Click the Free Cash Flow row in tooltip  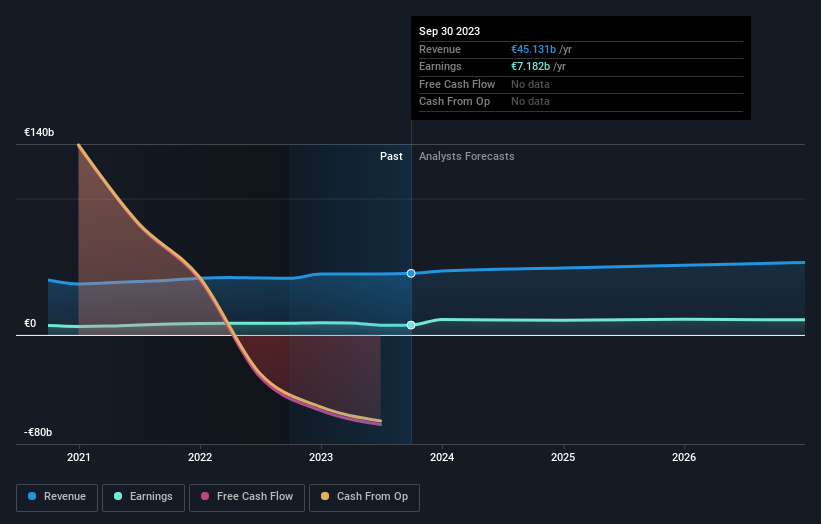coord(581,84)
